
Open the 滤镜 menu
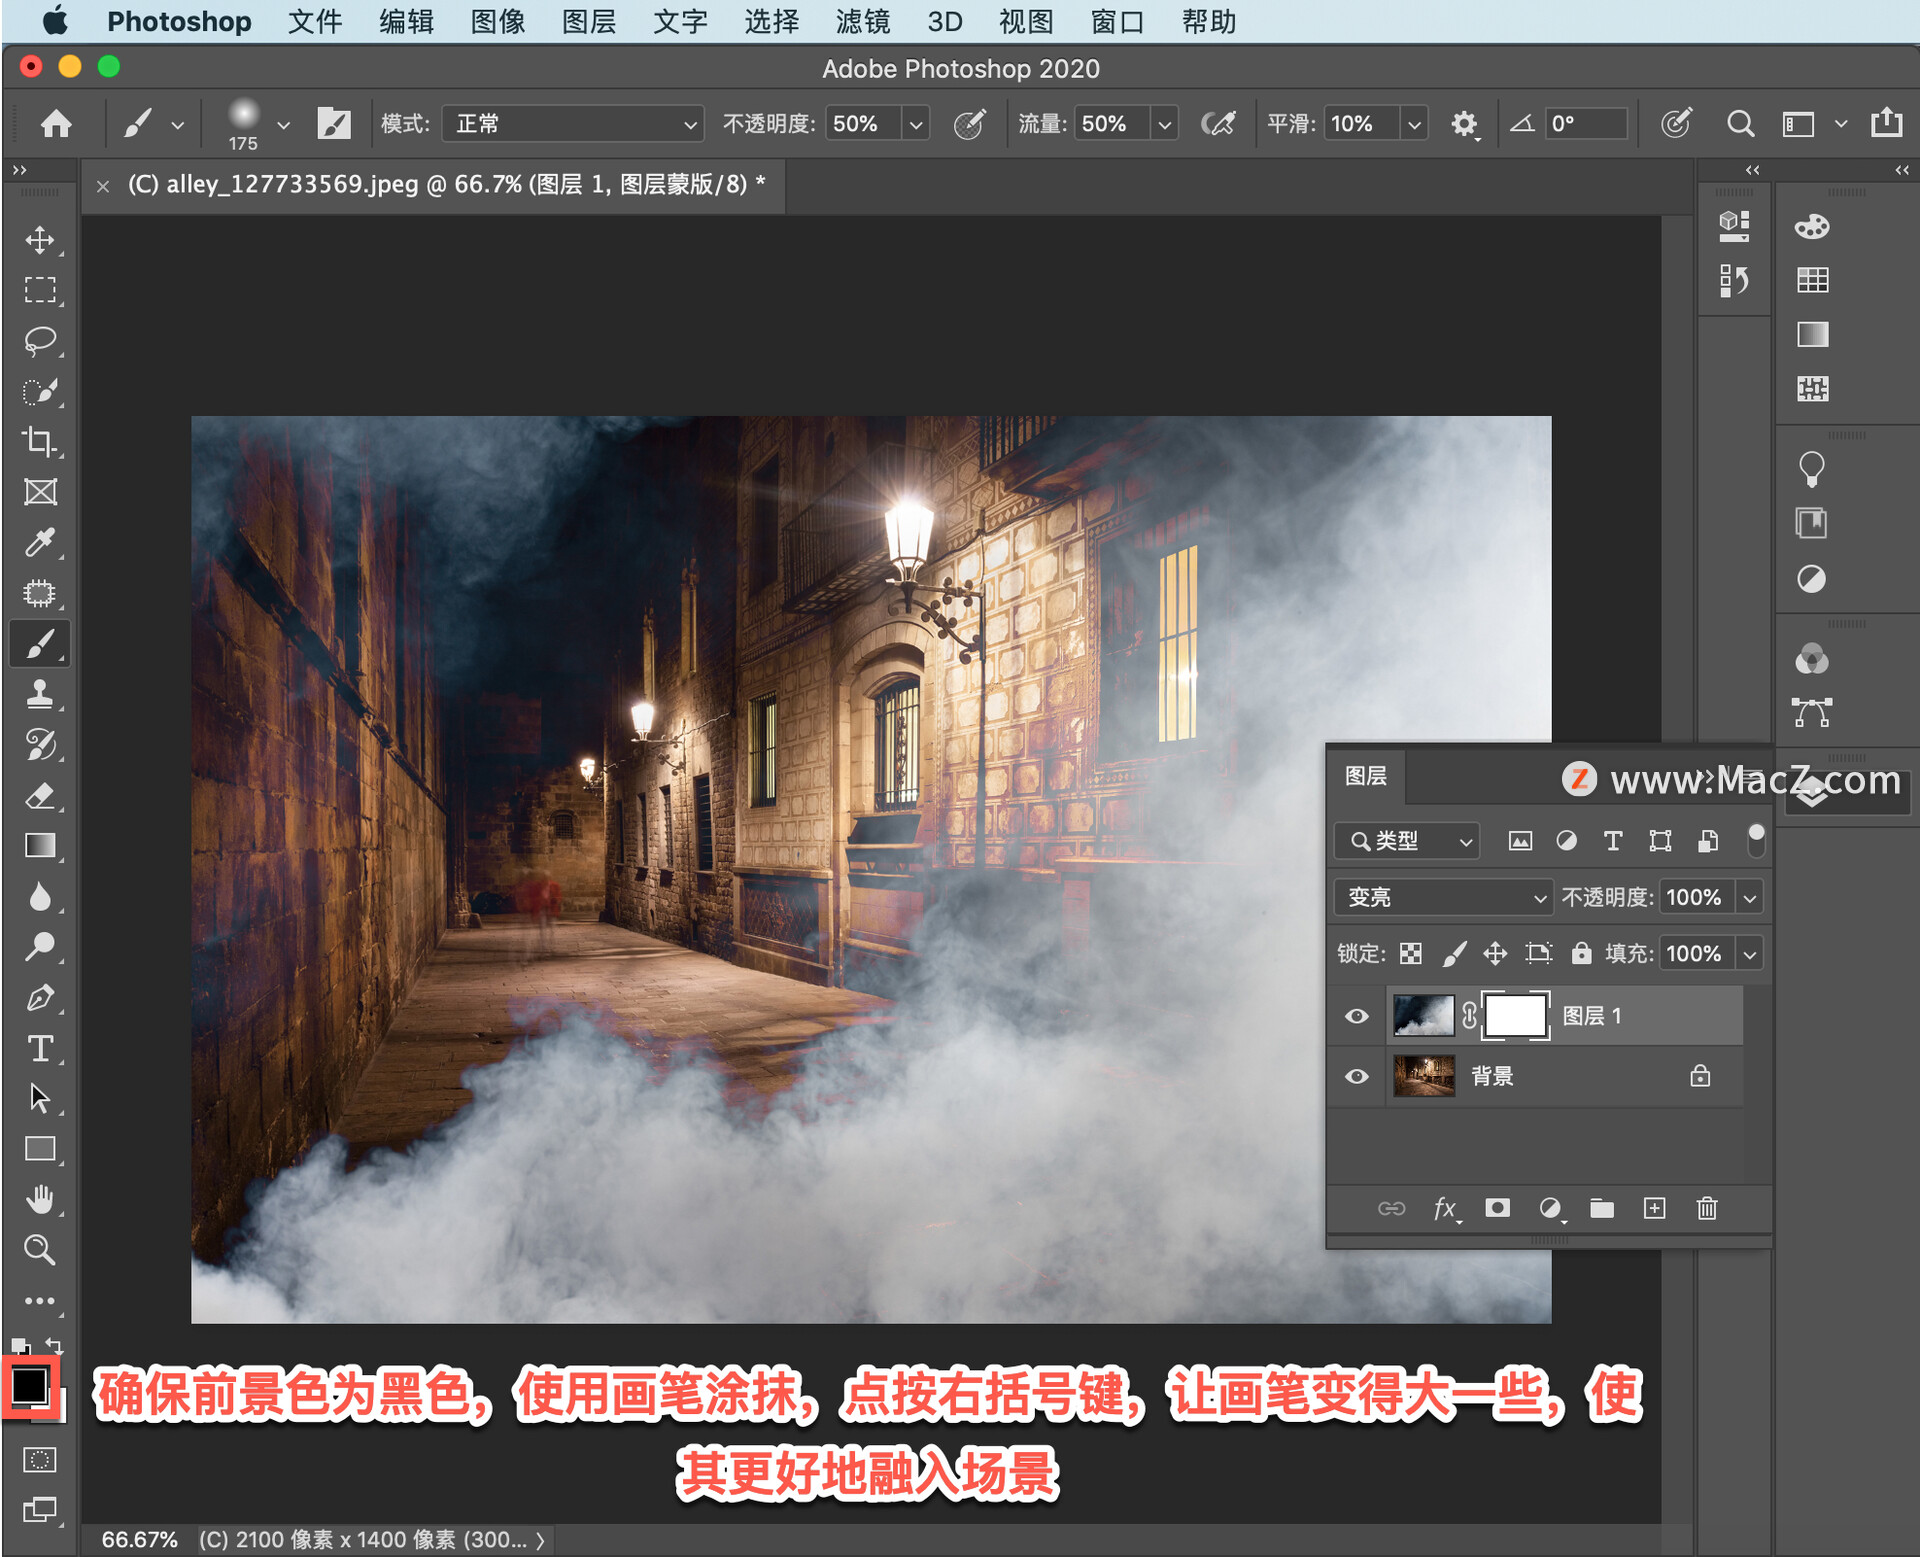click(863, 21)
